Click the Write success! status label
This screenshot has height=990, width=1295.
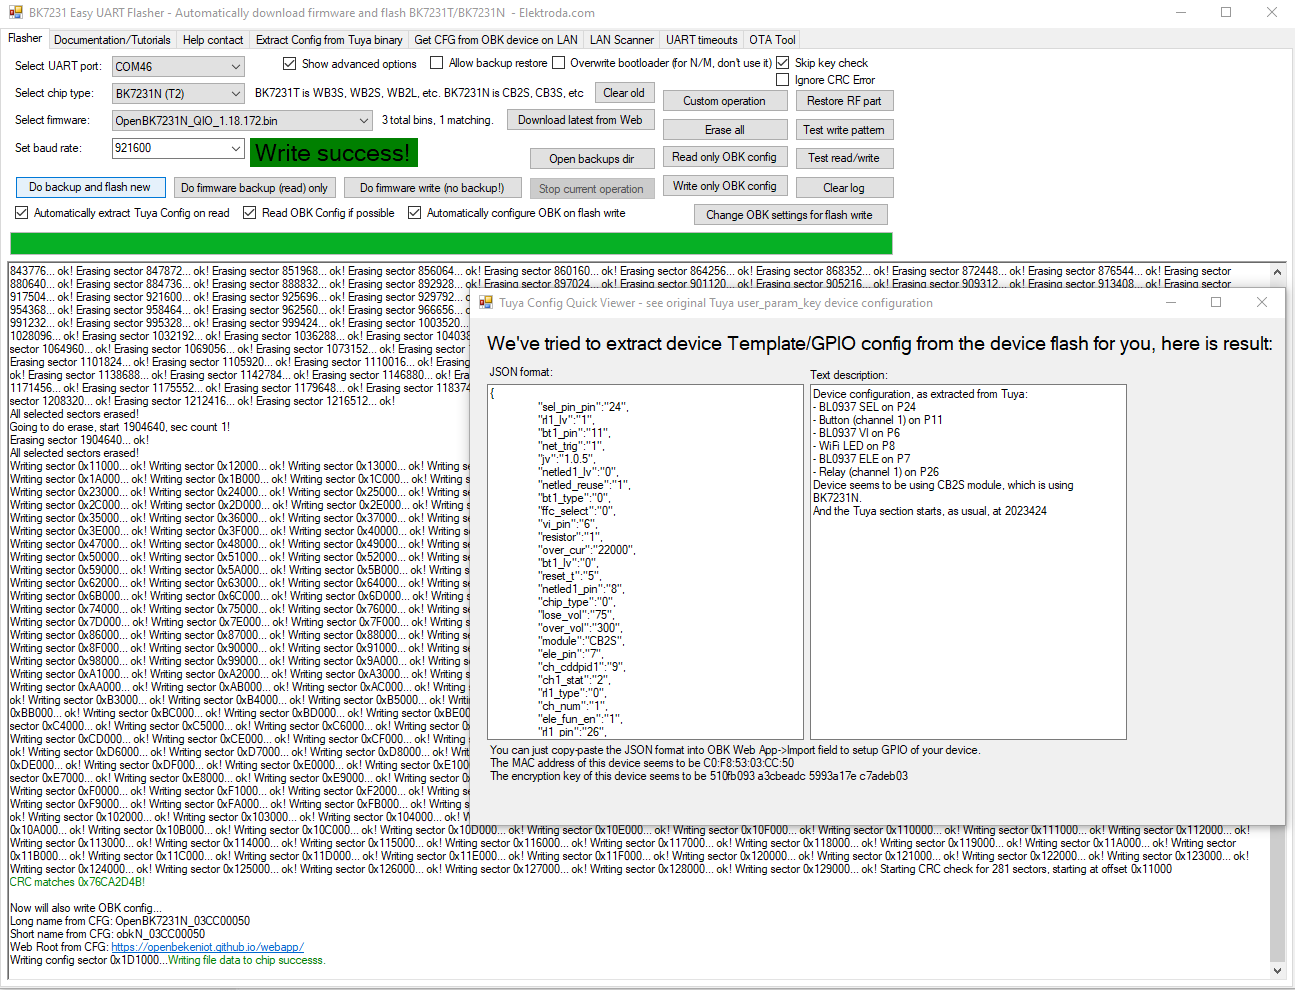[x=333, y=153]
